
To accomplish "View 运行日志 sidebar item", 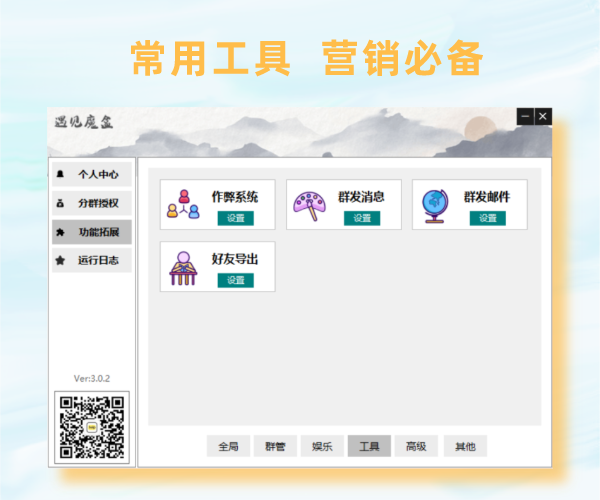I will tap(92, 261).
